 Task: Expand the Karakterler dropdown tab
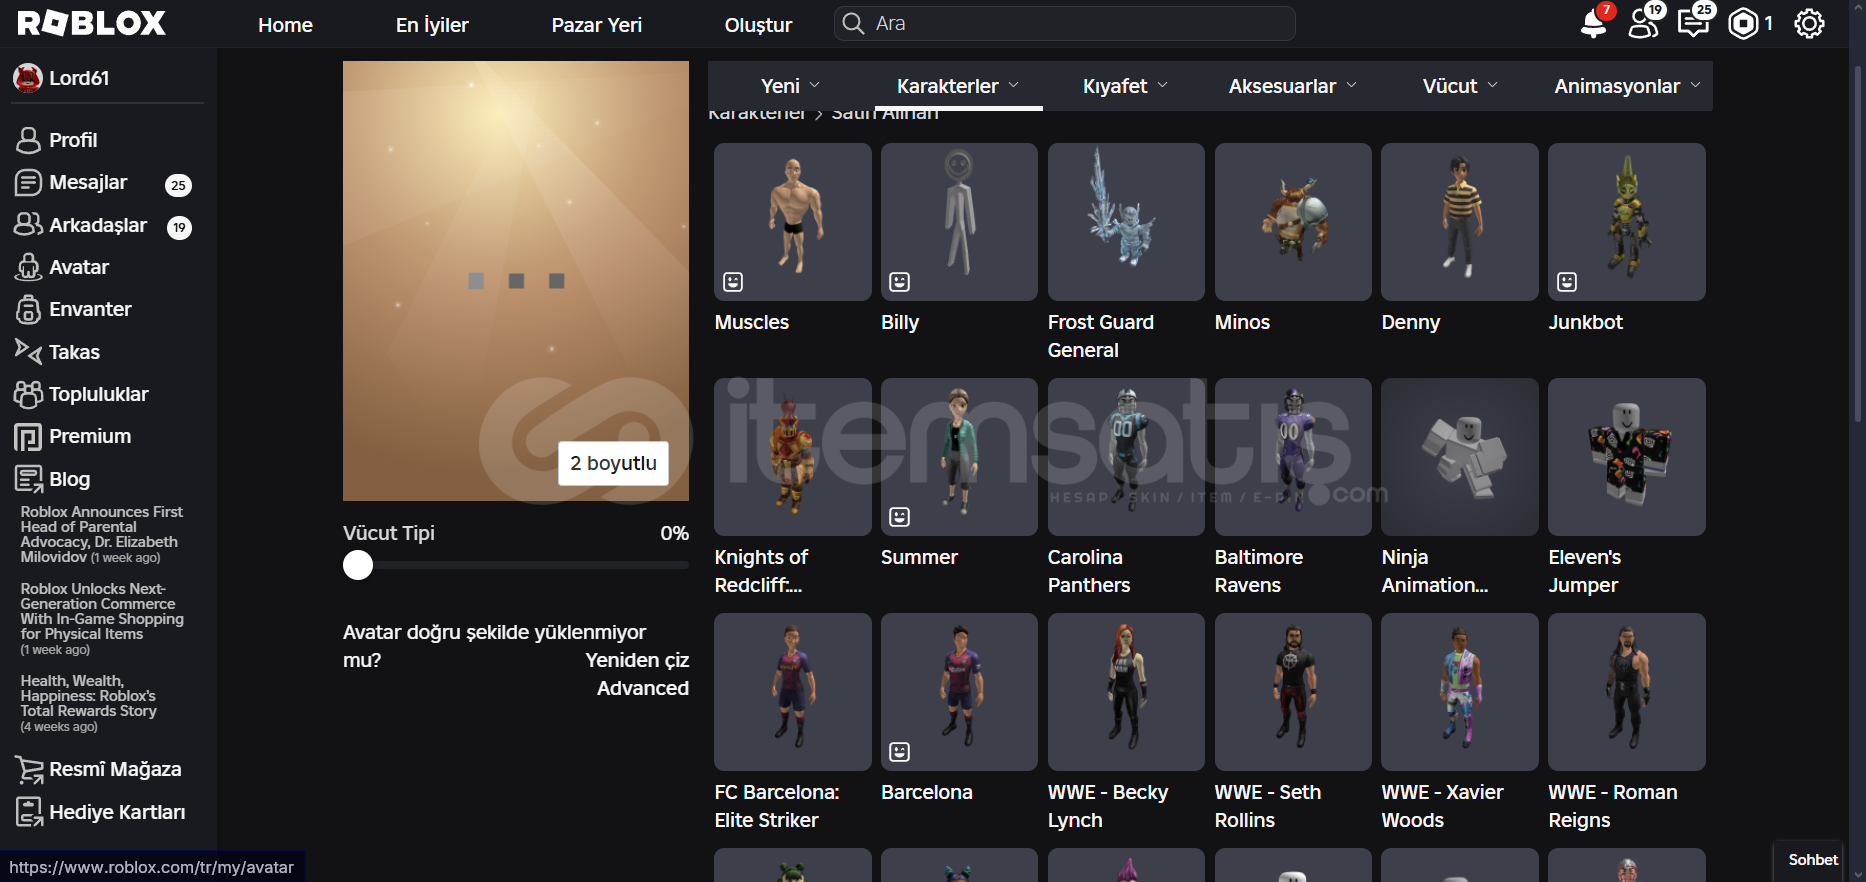(958, 86)
